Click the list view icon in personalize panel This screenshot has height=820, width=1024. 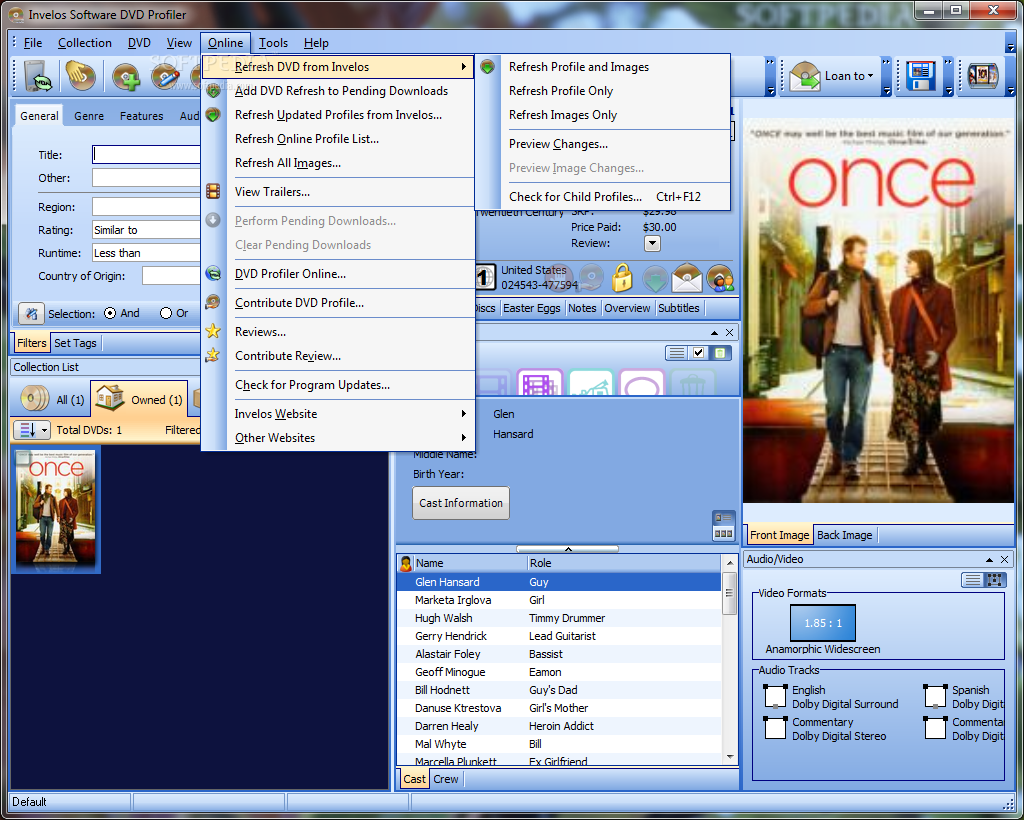click(x=677, y=353)
